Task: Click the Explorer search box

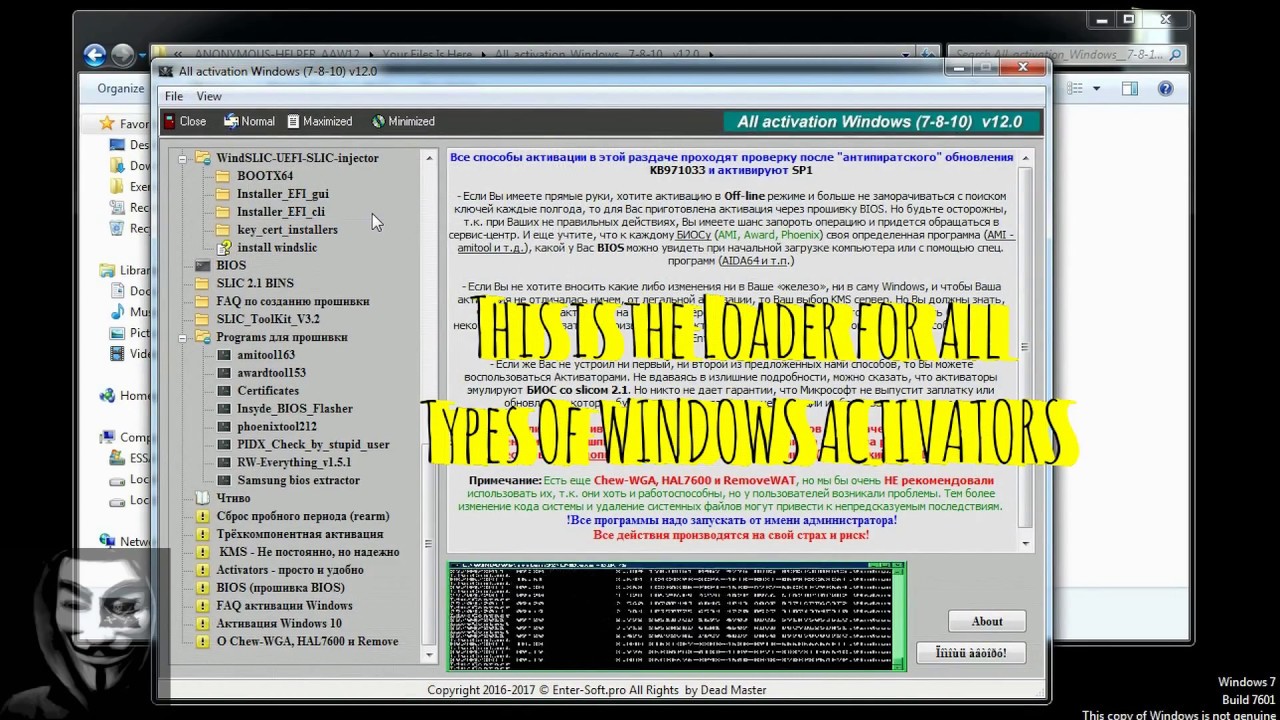Action: point(1067,55)
